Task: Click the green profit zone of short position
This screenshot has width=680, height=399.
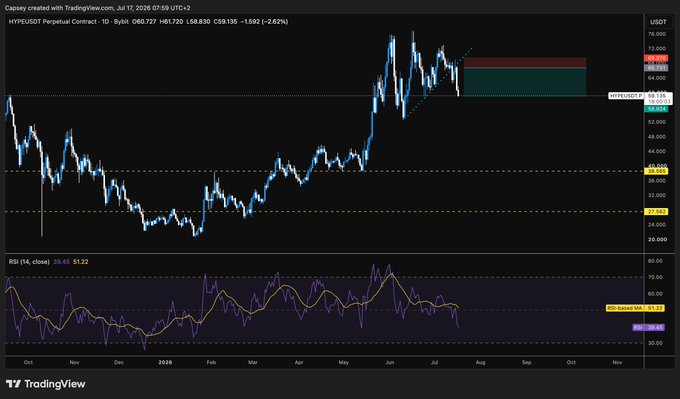Action: [x=525, y=82]
